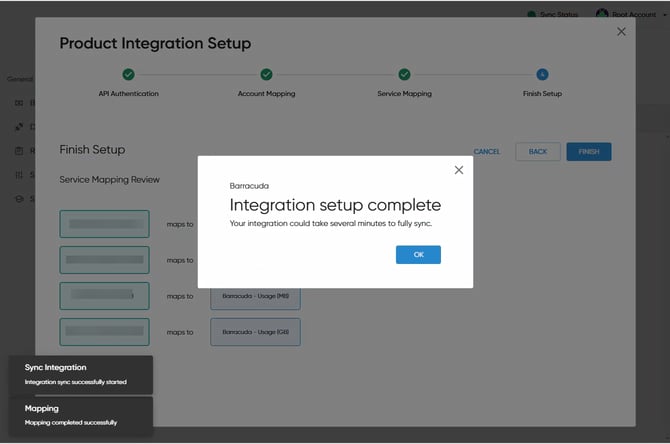The image size is (670, 444).
Task: Open Sync Status indicator in header
Action: (552, 15)
